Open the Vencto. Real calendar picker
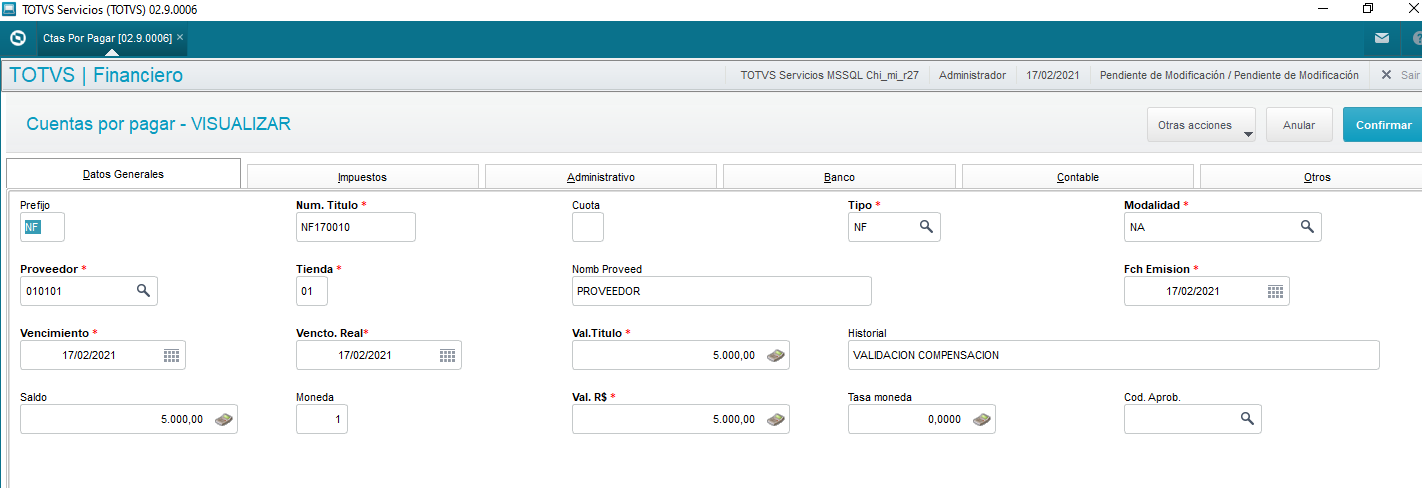This screenshot has width=1422, height=488. pos(447,355)
